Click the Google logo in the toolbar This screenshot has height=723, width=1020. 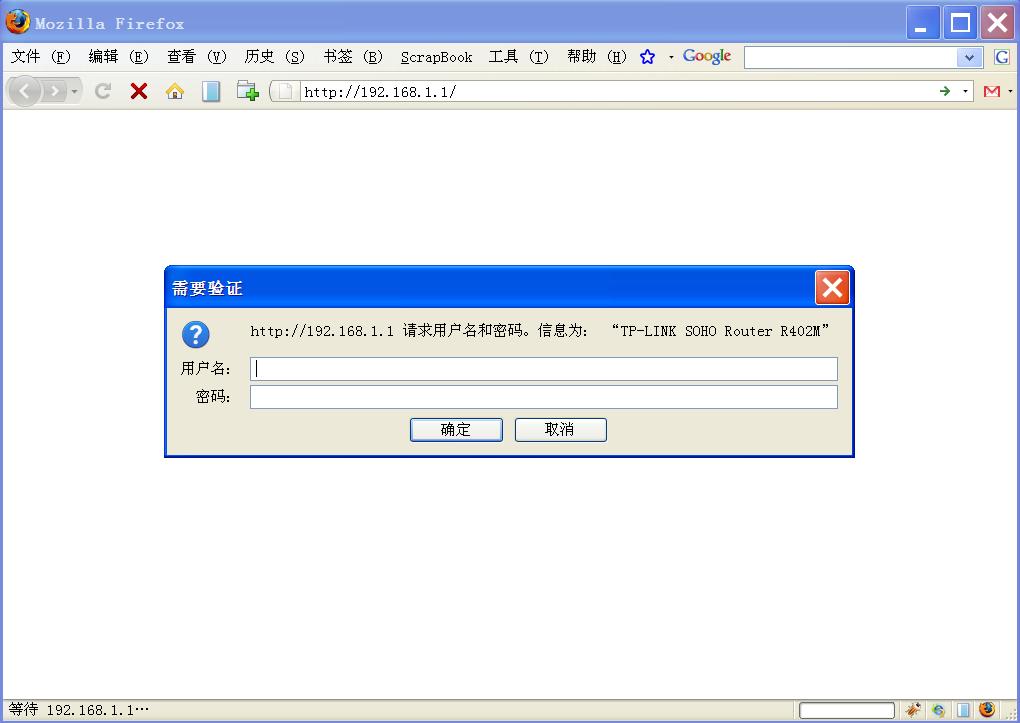click(x=707, y=57)
